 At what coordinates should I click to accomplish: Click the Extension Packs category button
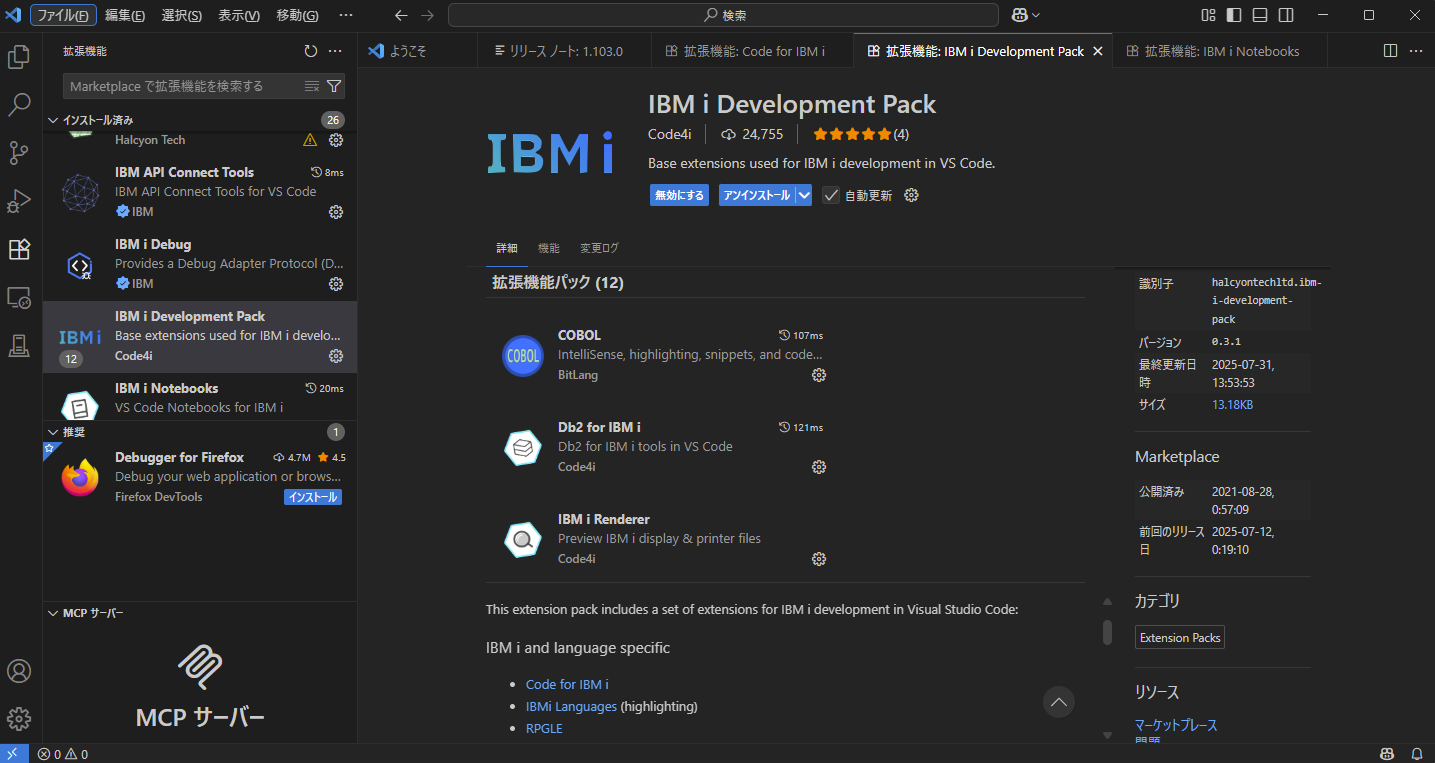pos(1180,637)
